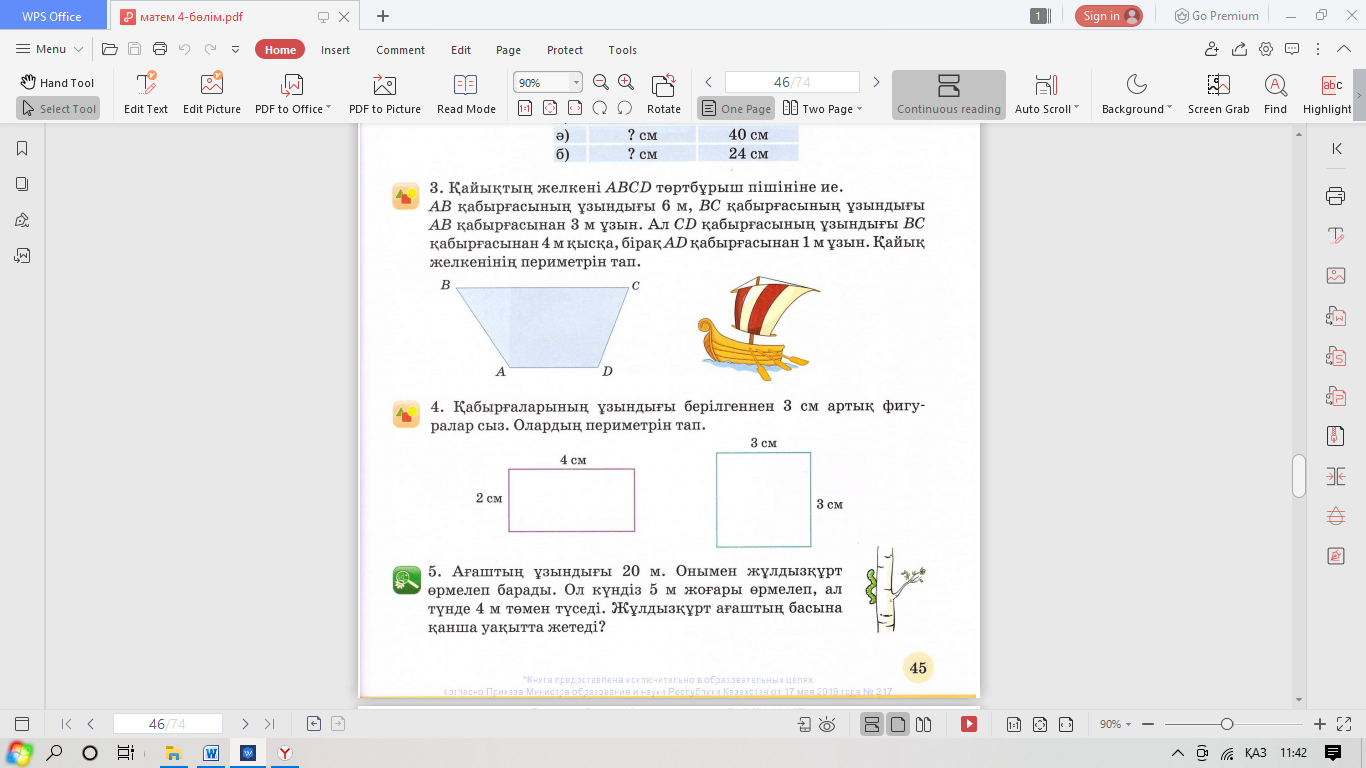Click the printer icon in right sidebar
The height and width of the screenshot is (768, 1366).
1335,196
